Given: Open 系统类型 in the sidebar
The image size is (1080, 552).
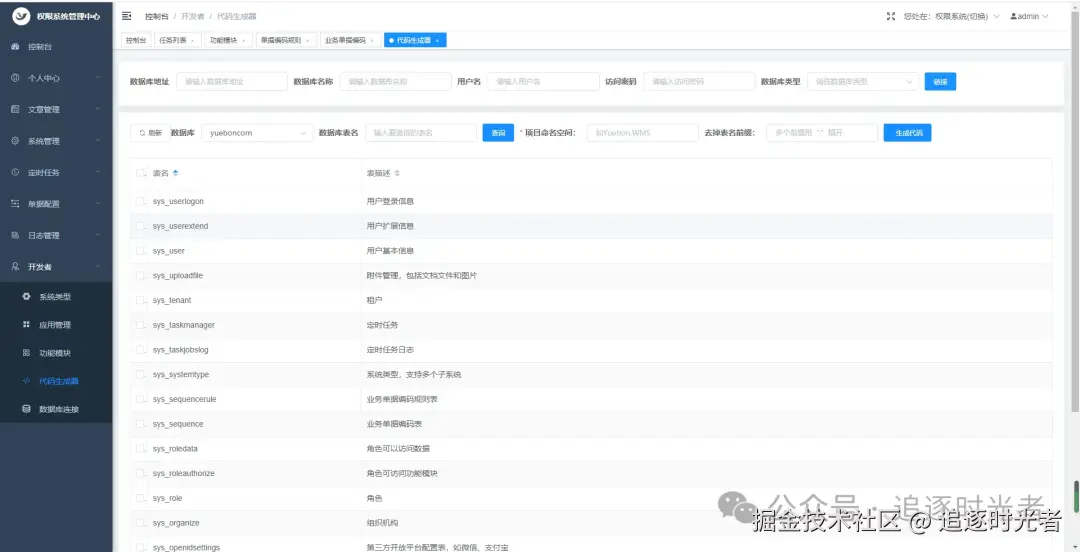Looking at the screenshot, I should click(56, 296).
